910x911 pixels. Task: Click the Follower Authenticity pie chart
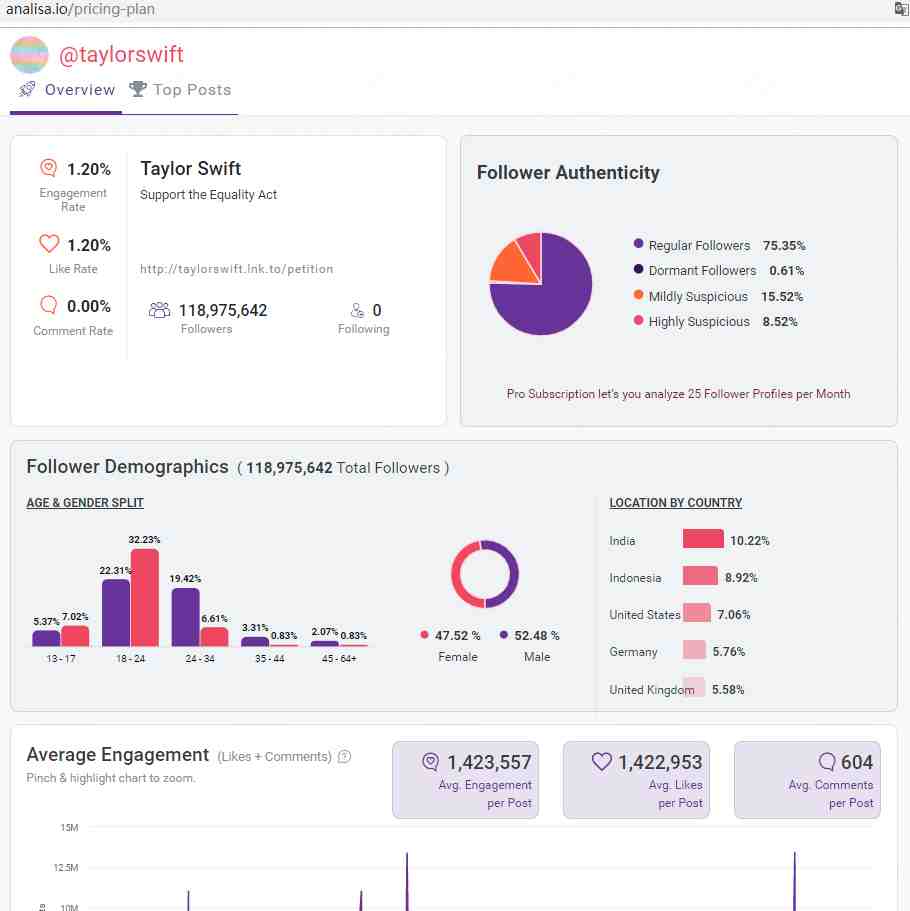pyautogui.click(x=540, y=284)
